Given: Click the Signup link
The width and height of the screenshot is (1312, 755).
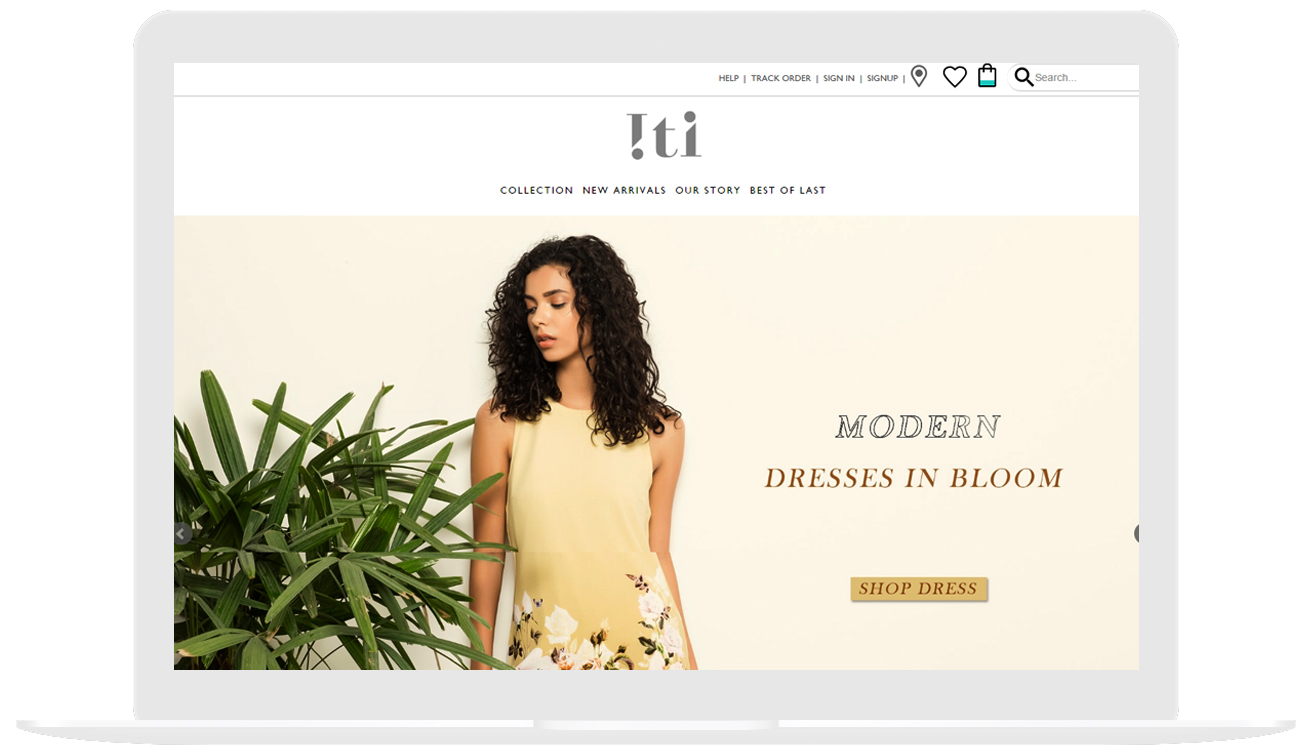Looking at the screenshot, I should 882,78.
